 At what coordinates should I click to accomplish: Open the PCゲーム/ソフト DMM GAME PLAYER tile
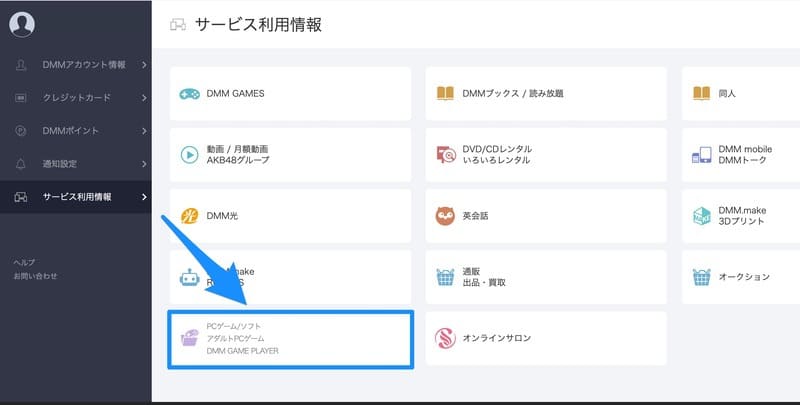(291, 339)
